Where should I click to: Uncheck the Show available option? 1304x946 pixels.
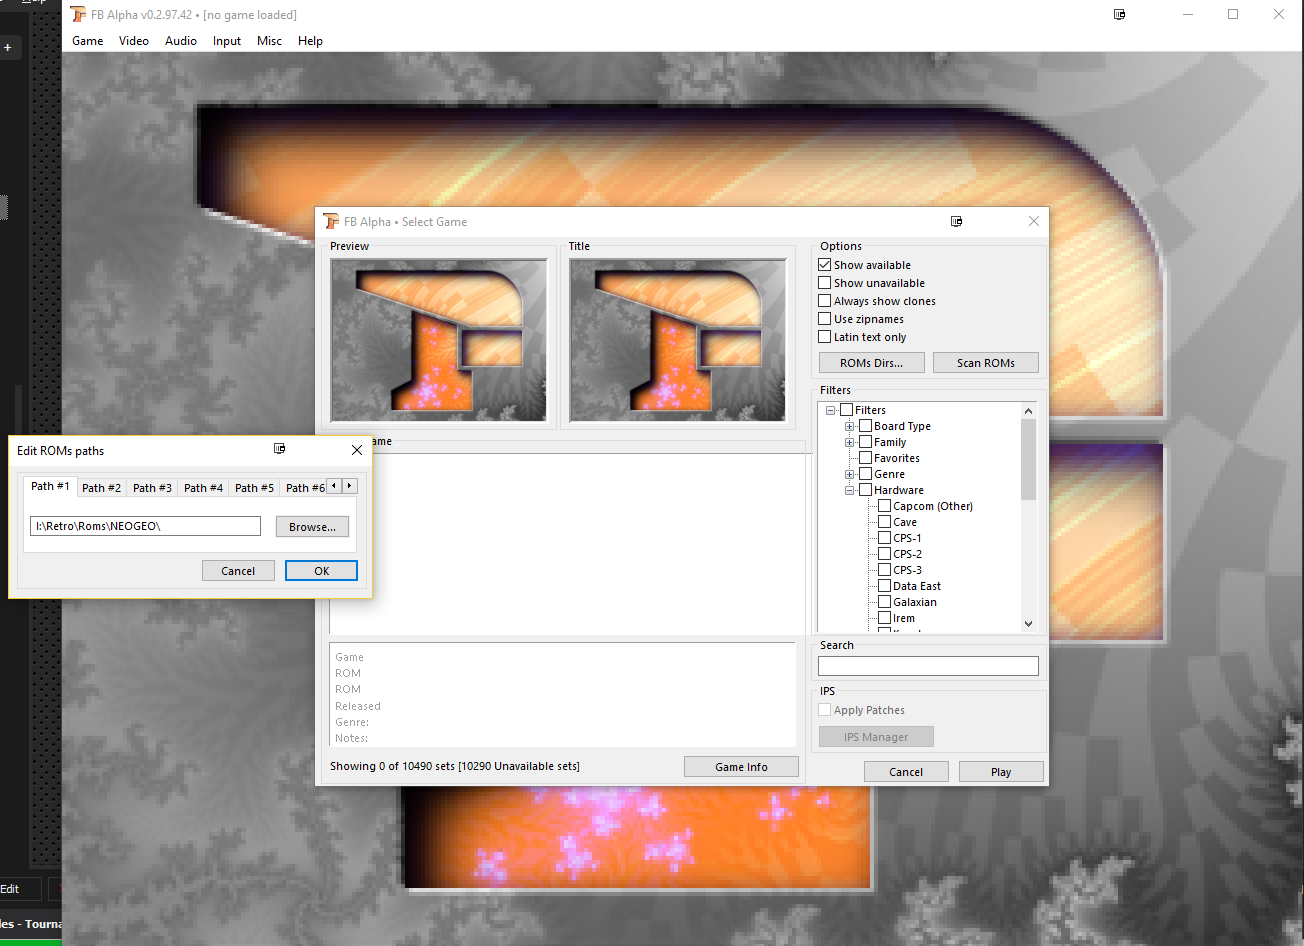tap(825, 265)
